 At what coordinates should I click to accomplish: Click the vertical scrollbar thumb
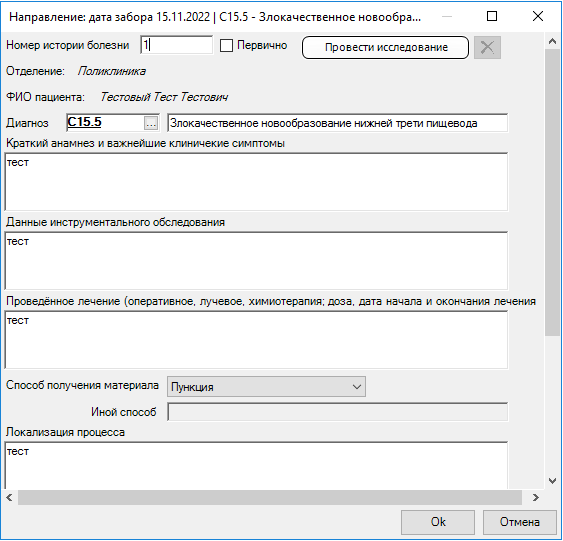pyautogui.click(x=552, y=192)
